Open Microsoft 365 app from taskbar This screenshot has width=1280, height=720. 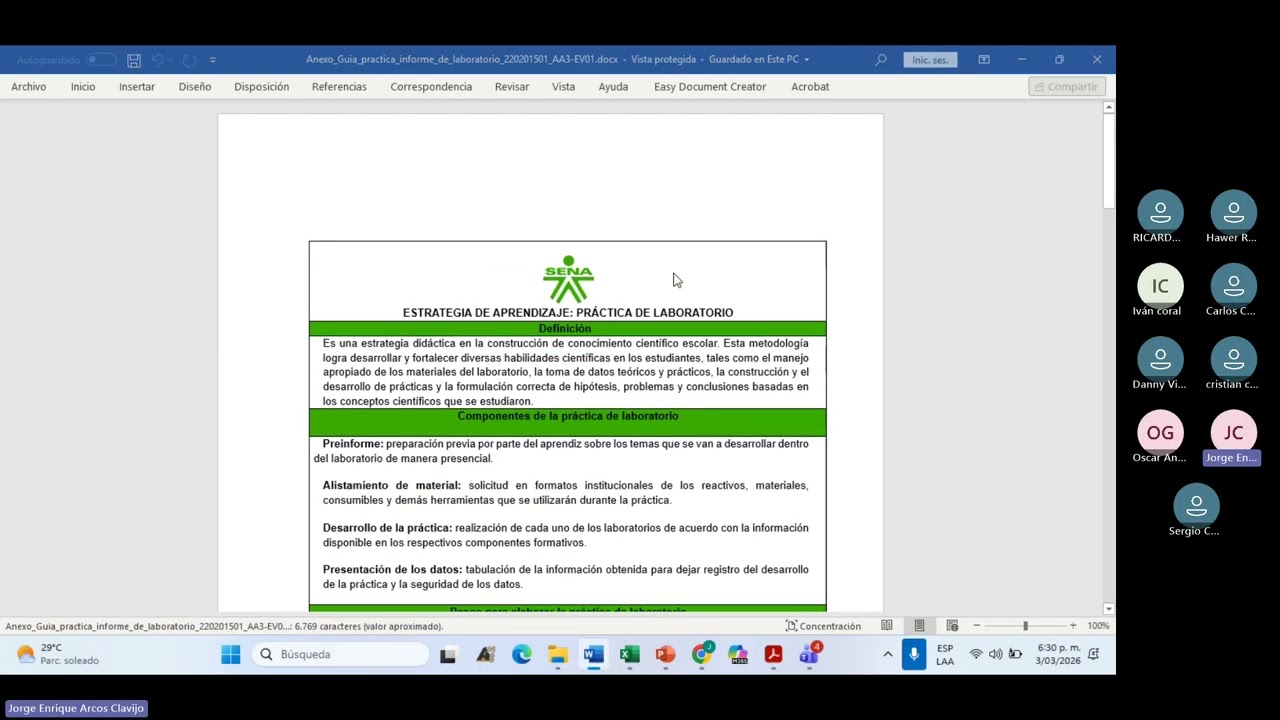coord(738,654)
